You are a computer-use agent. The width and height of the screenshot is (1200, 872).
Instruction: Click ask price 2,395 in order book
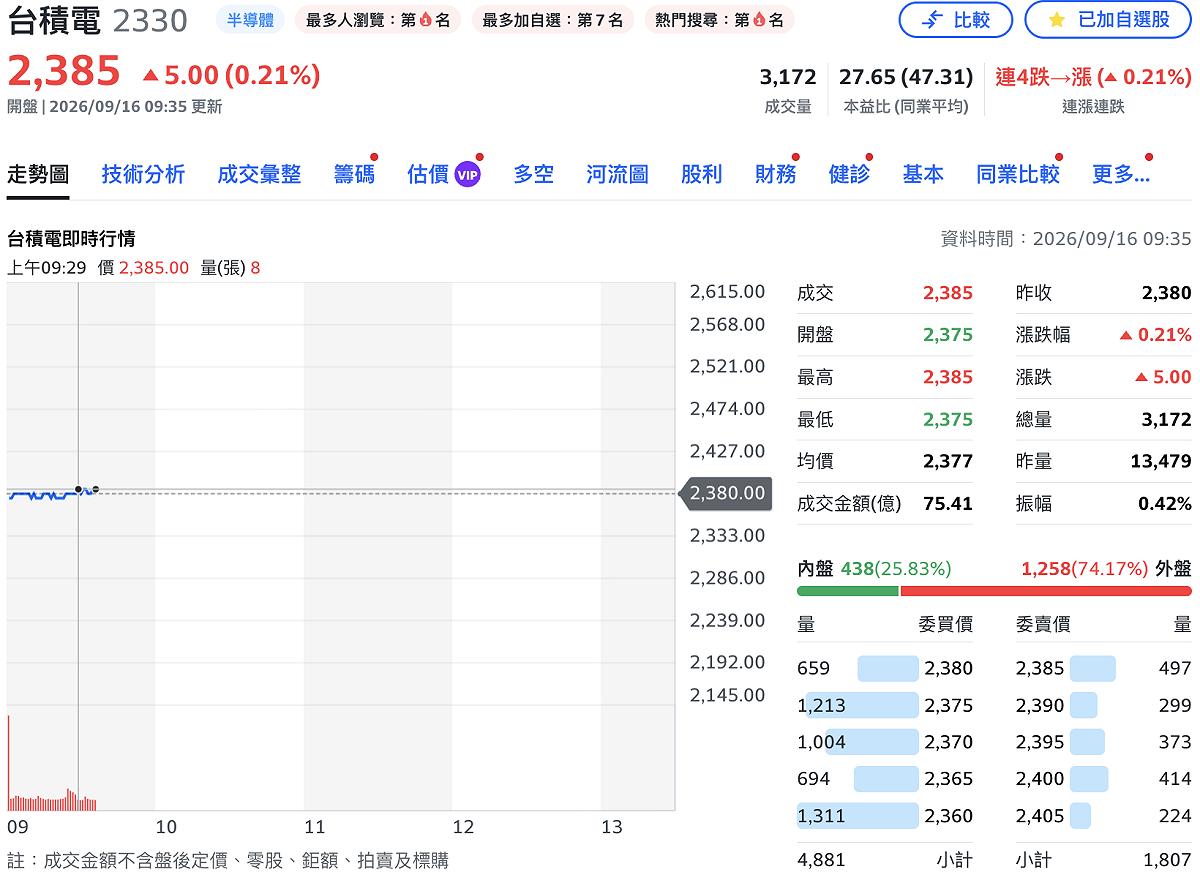[1040, 742]
